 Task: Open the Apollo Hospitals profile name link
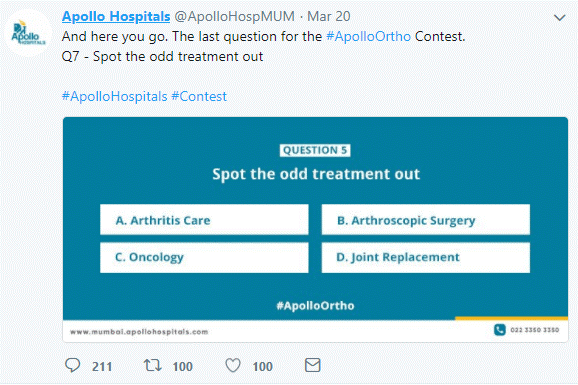pos(116,16)
